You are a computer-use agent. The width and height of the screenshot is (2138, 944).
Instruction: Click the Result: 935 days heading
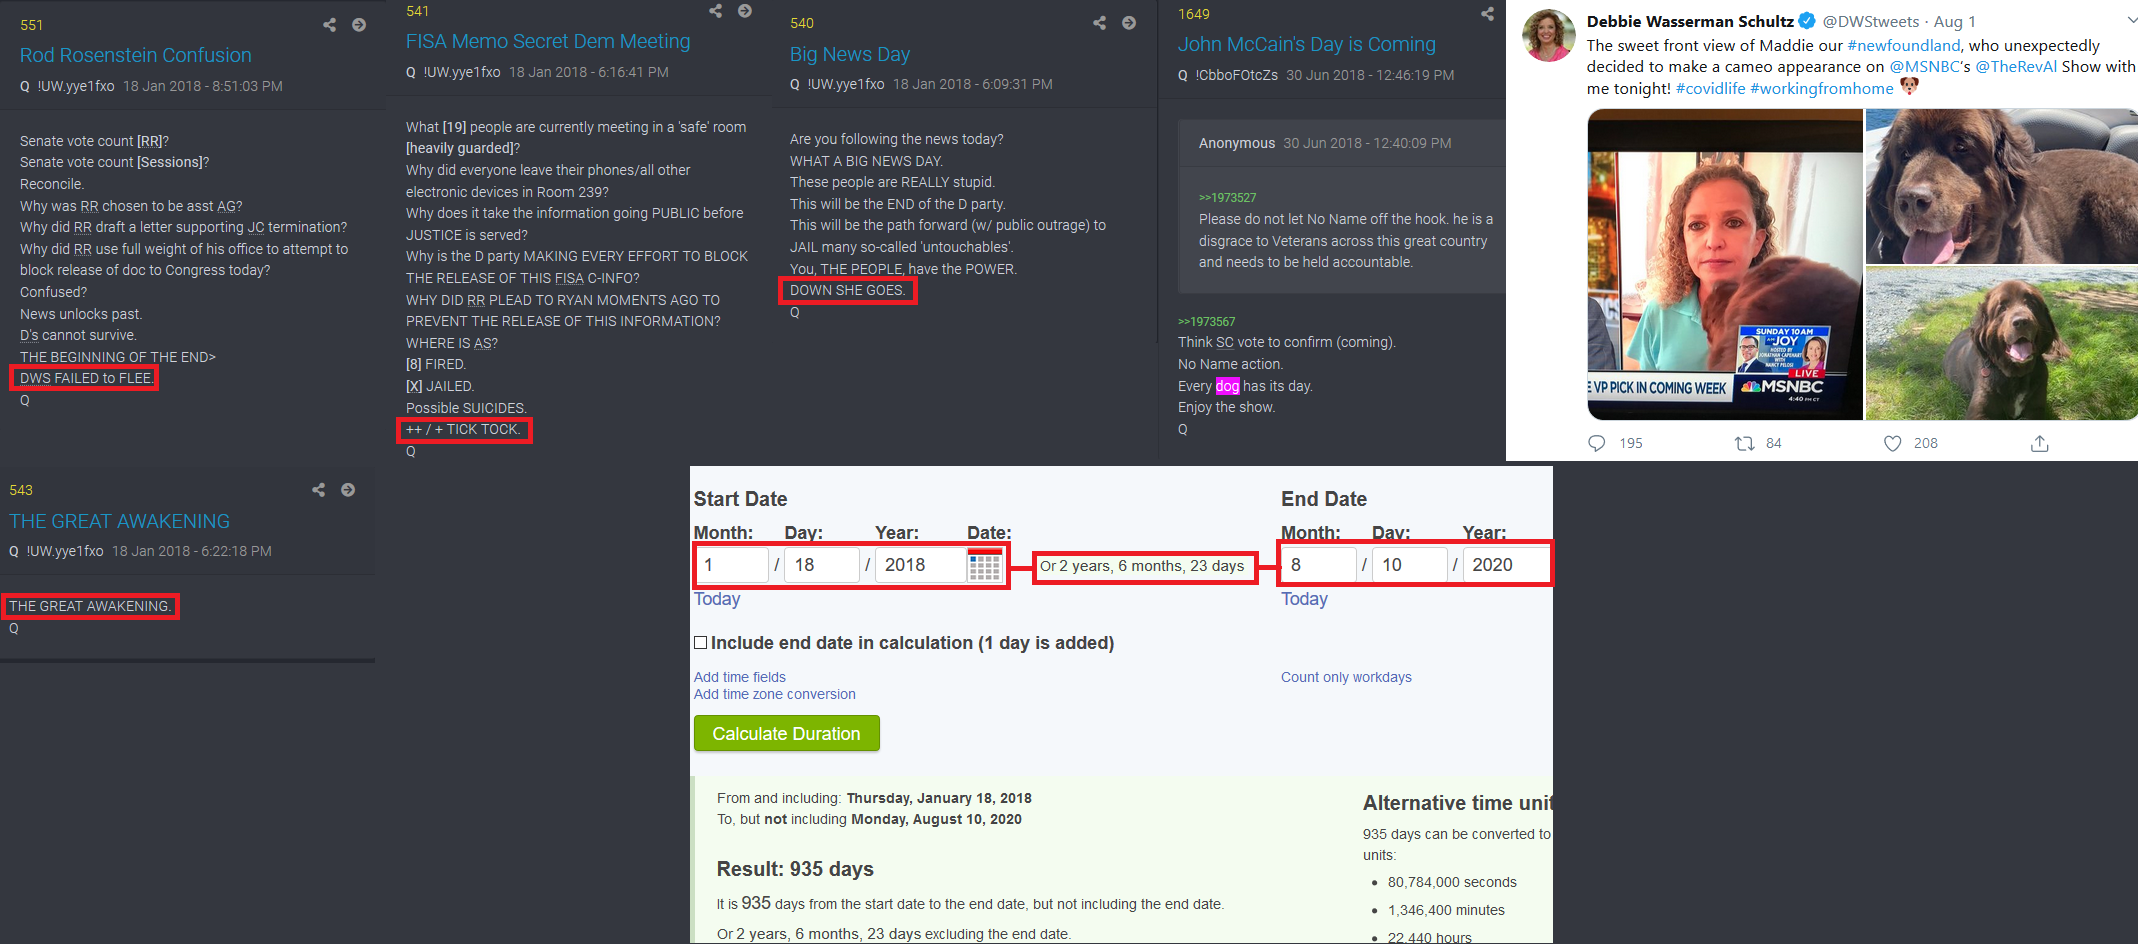coord(795,869)
